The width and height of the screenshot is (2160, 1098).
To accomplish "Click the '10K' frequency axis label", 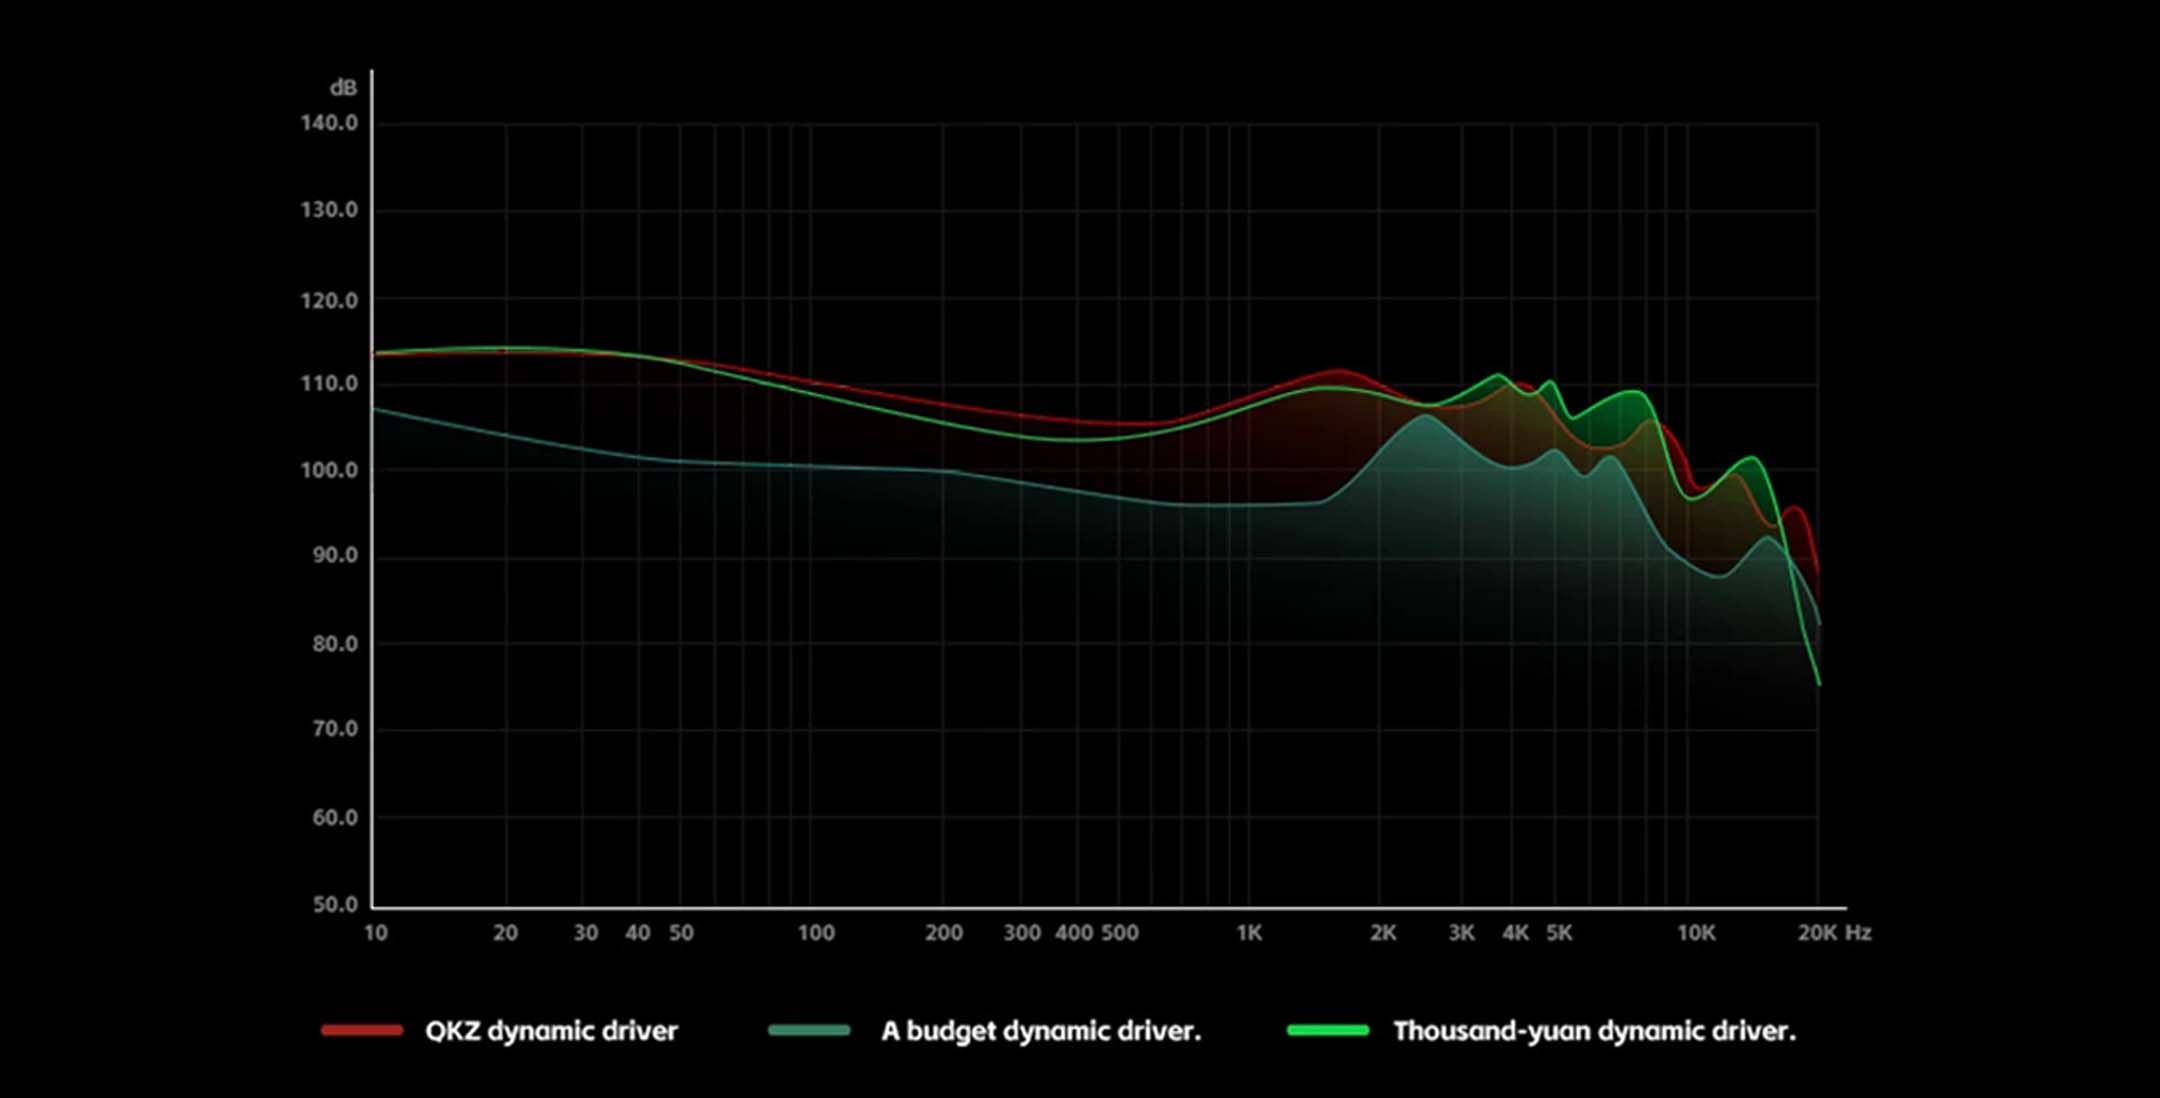I will coord(1696,933).
